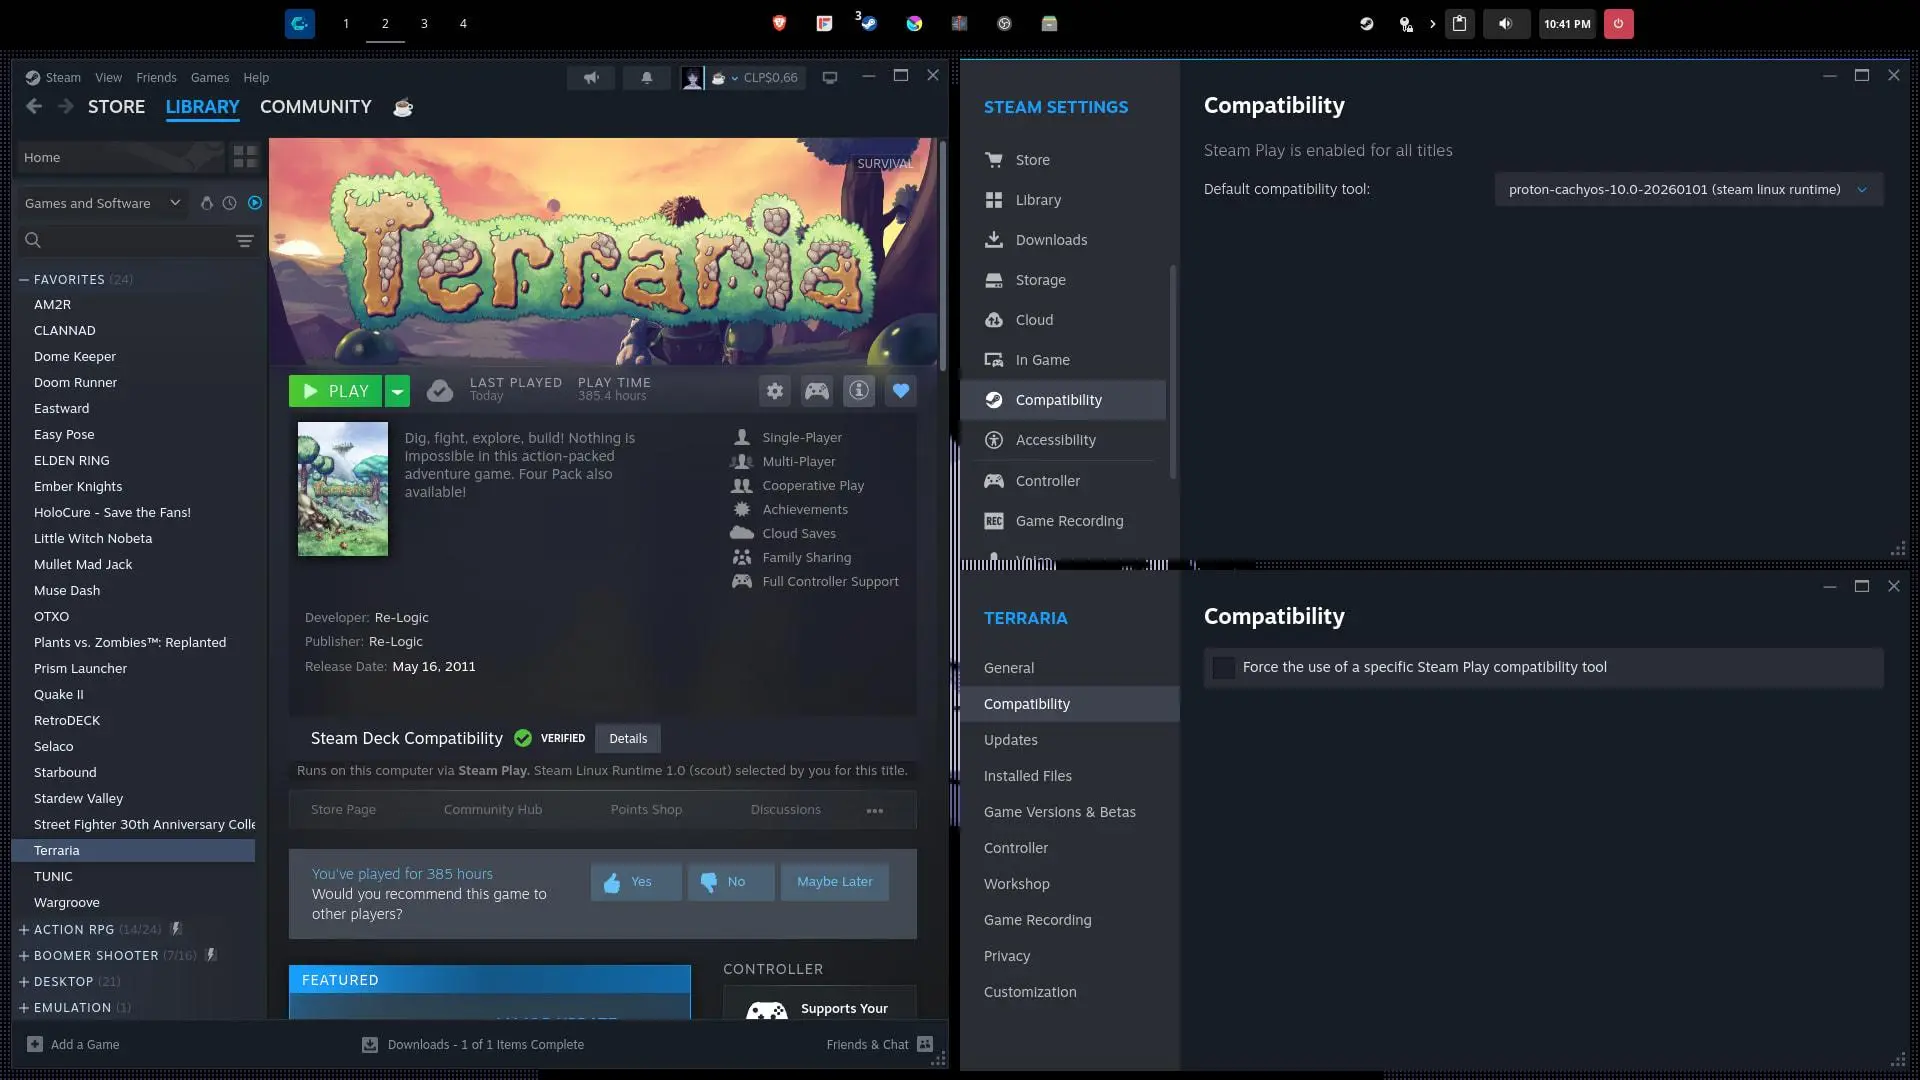Screen dimensions: 1920x1080
Task: Switch to the STORE tab
Action: tap(116, 107)
